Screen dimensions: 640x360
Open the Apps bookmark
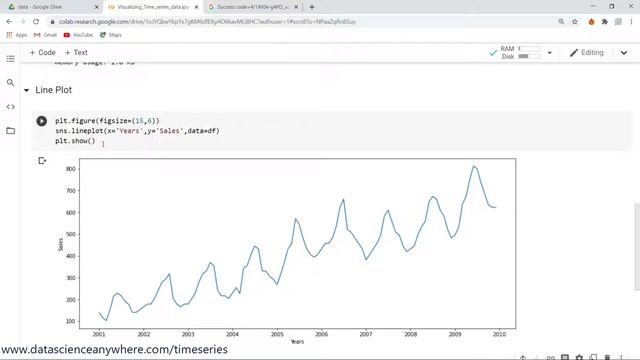pyautogui.click(x=17, y=35)
